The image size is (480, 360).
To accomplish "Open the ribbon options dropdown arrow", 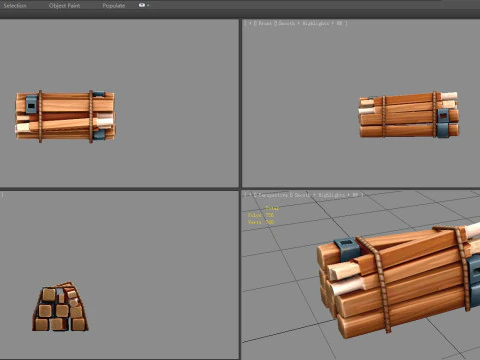I will coord(148,5).
